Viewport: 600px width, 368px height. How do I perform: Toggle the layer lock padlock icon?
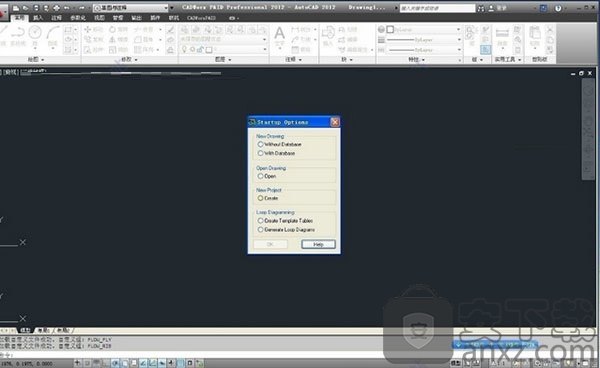200,50
